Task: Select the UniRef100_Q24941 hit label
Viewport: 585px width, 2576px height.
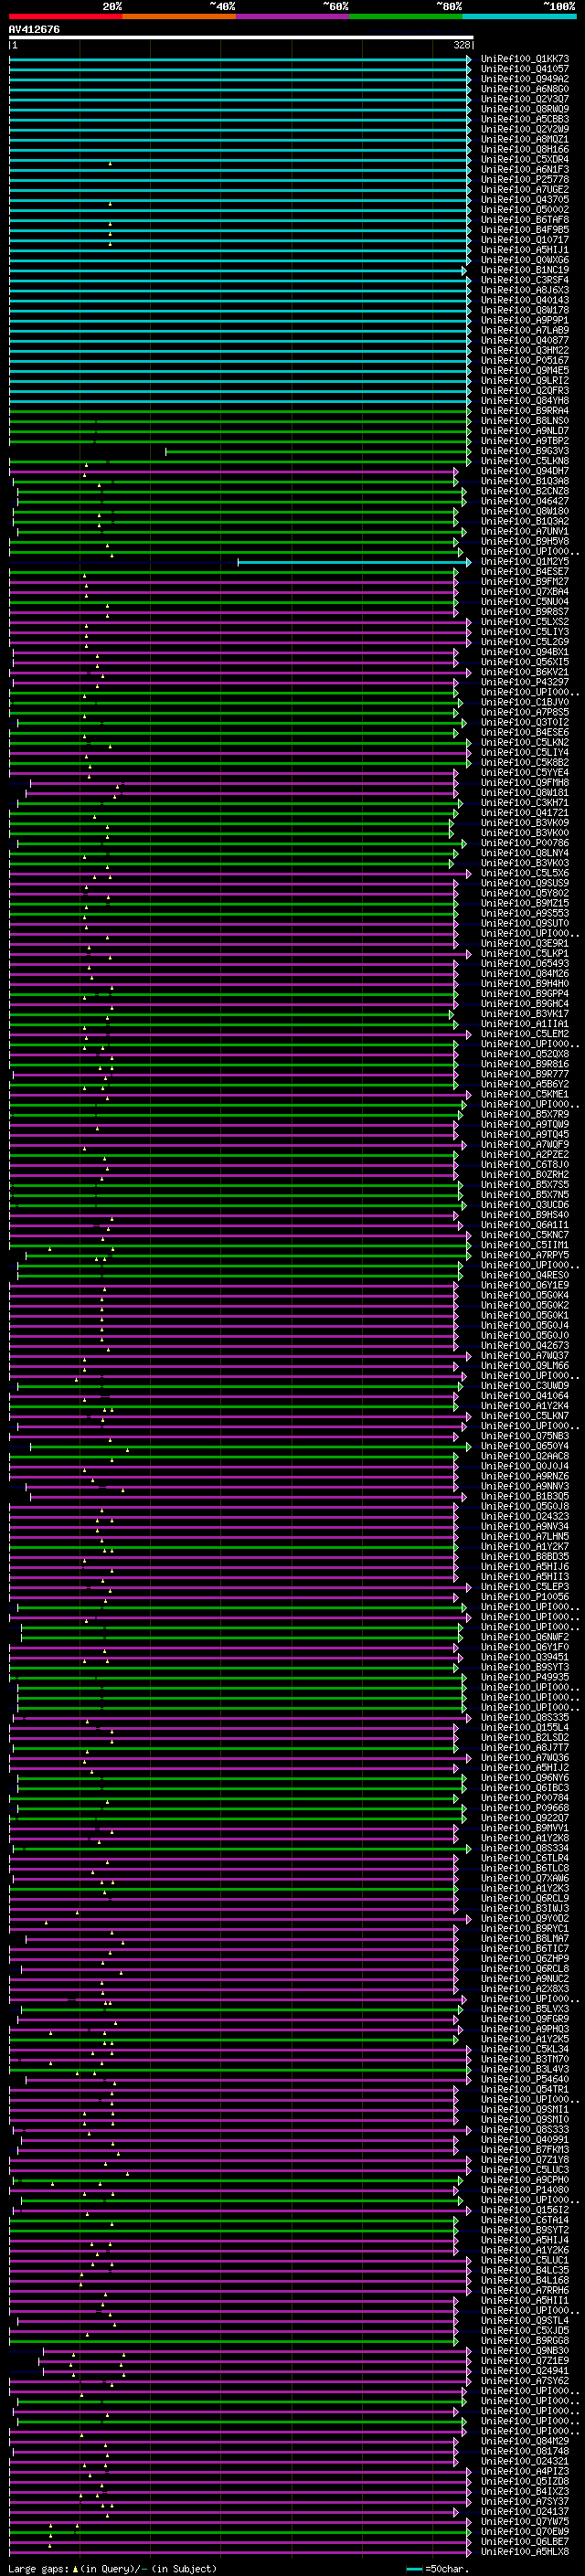Action: [x=525, y=2371]
